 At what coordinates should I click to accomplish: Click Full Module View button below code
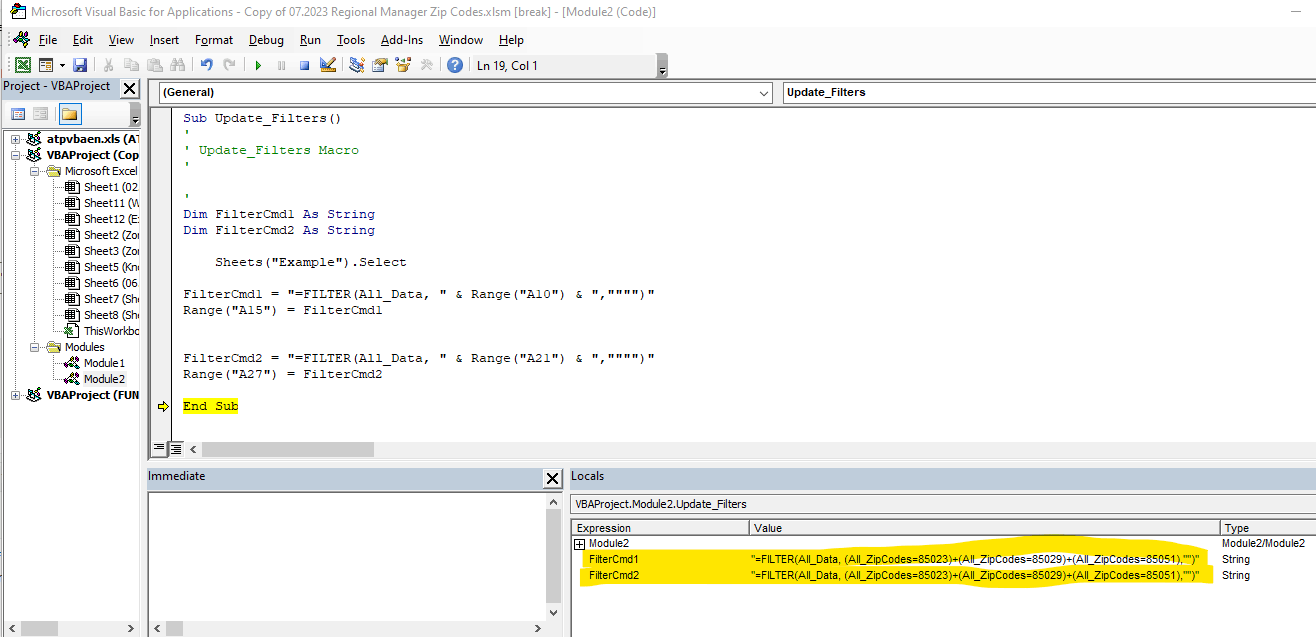tap(175, 449)
